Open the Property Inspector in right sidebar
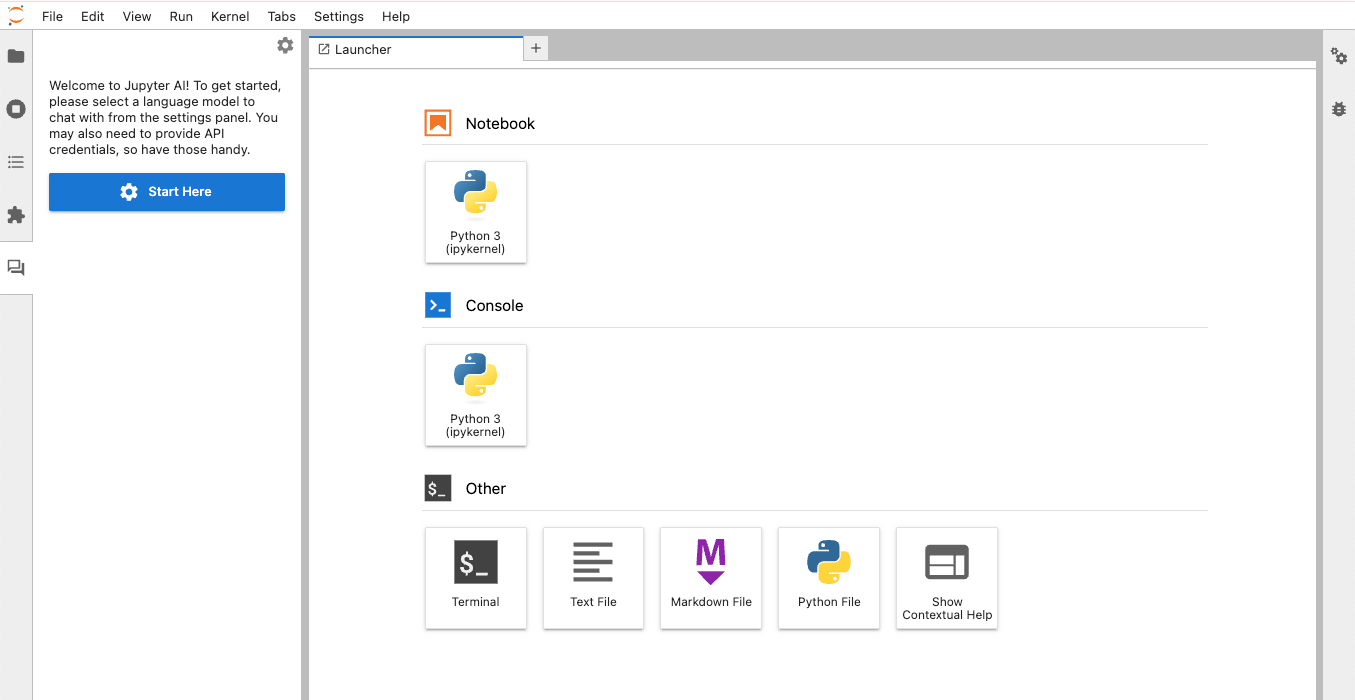This screenshot has width=1355, height=700. pyautogui.click(x=1339, y=57)
